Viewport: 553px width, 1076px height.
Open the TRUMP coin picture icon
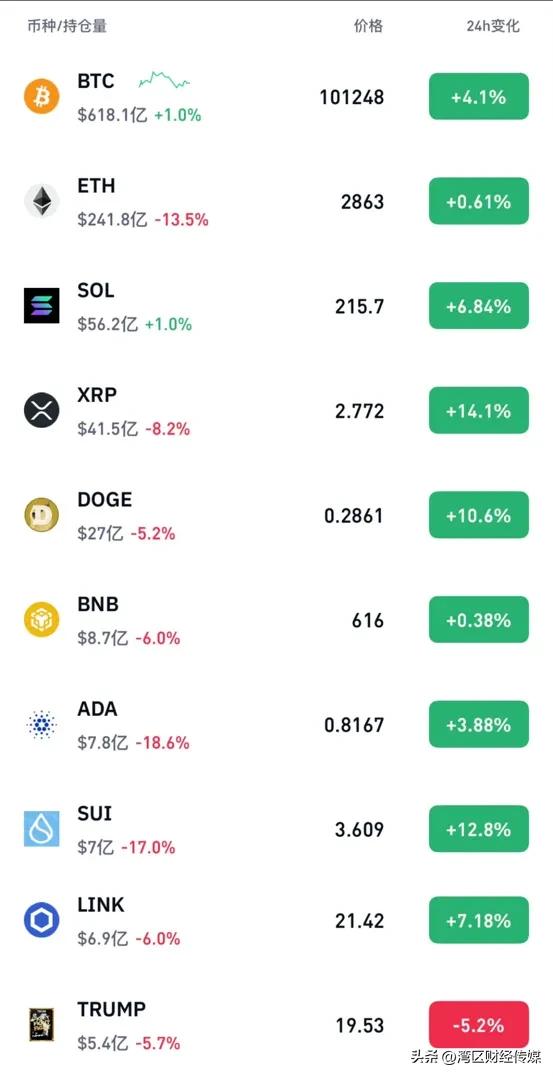pyautogui.click(x=42, y=1025)
